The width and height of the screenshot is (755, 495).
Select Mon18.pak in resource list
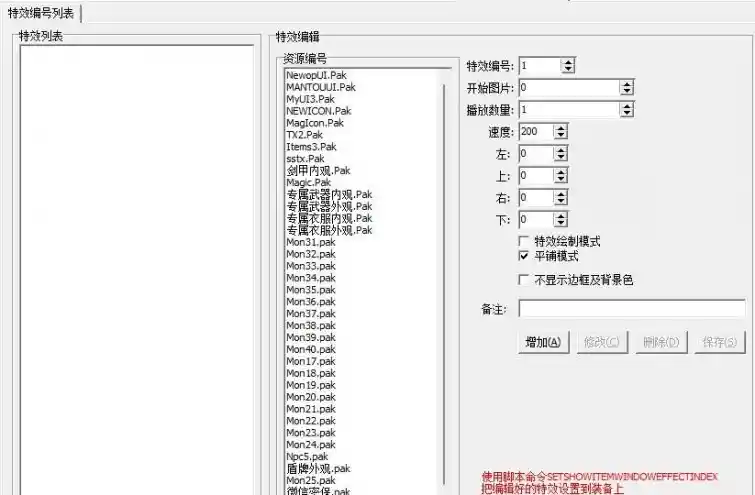pyautogui.click(x=311, y=373)
